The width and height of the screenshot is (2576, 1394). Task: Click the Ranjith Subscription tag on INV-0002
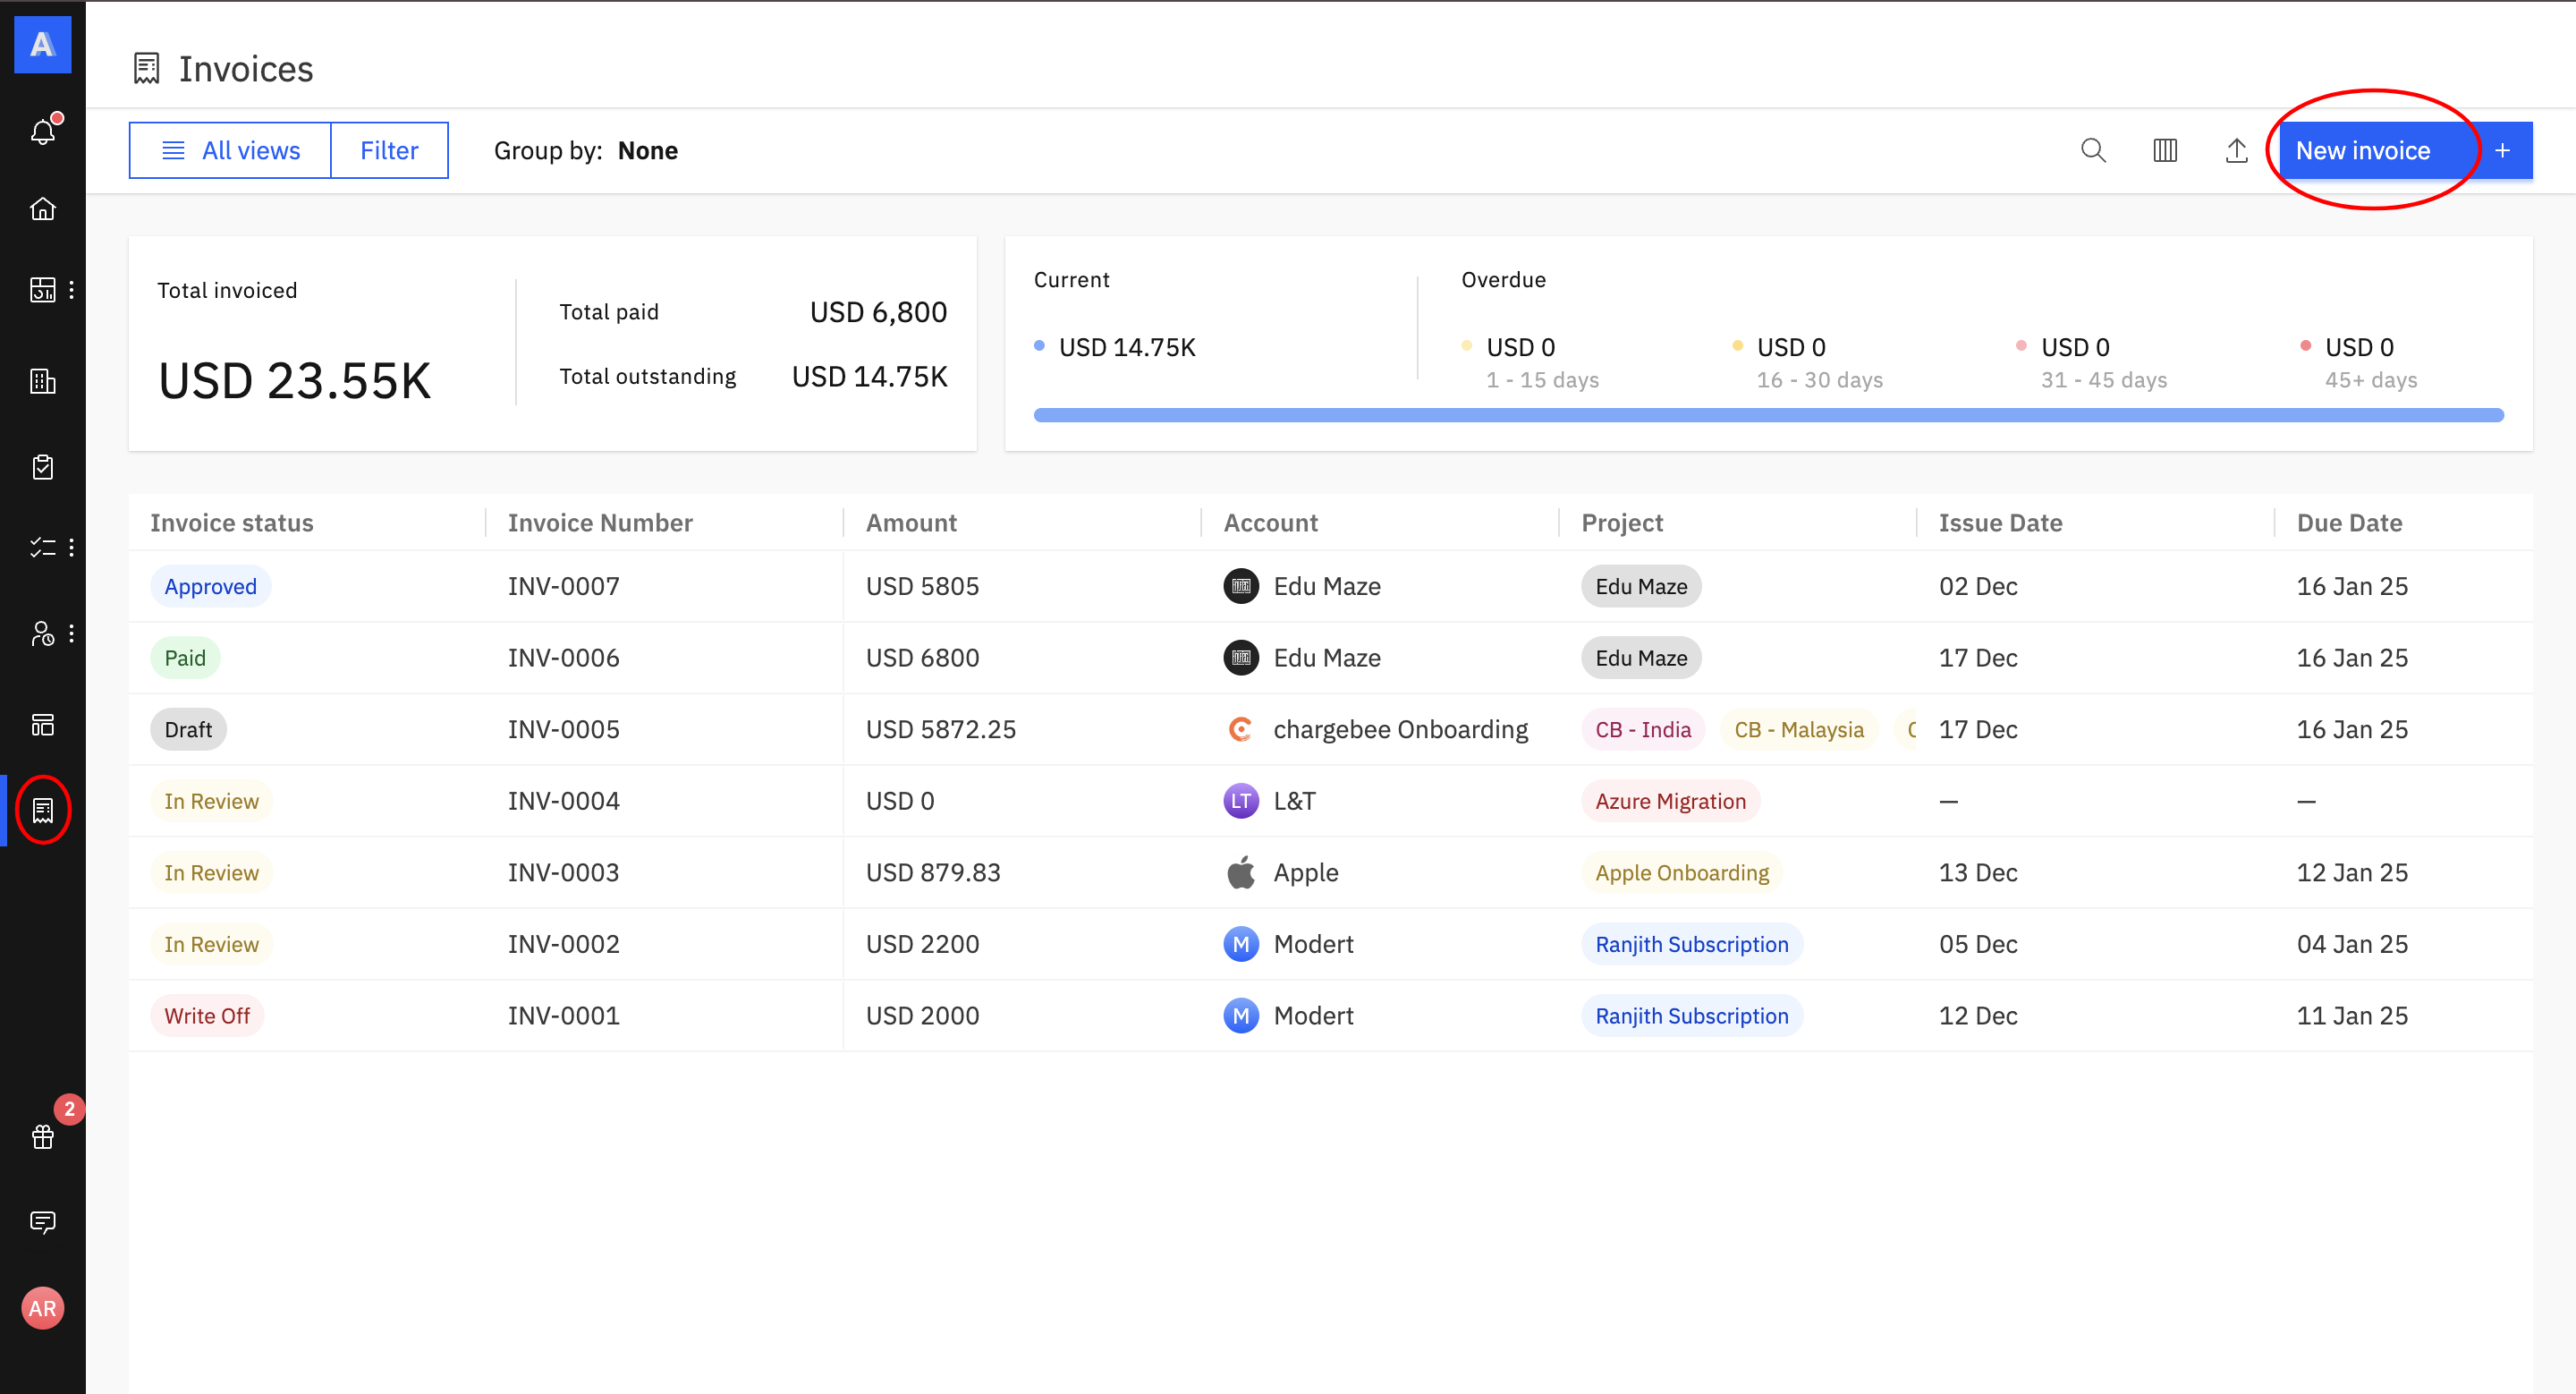pyautogui.click(x=1691, y=944)
